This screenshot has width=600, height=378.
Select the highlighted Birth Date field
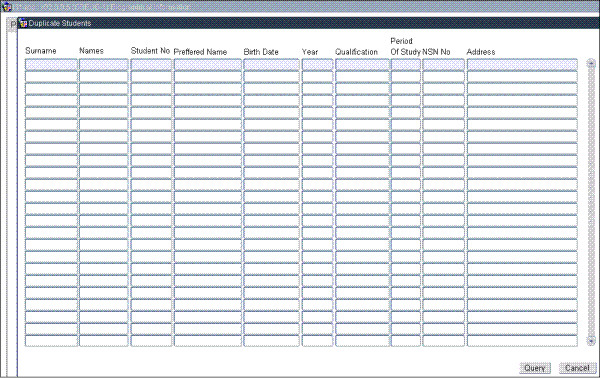tap(271, 64)
